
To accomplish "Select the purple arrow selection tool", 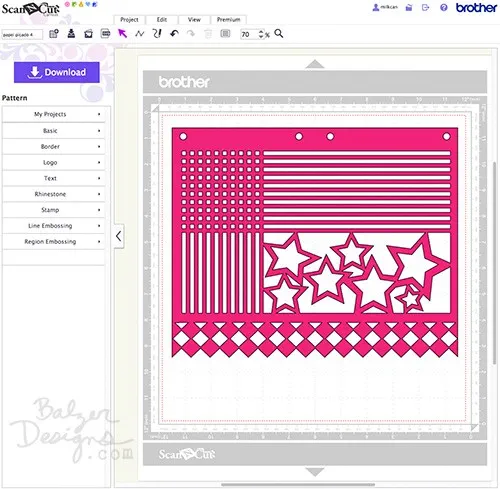I will 122,33.
